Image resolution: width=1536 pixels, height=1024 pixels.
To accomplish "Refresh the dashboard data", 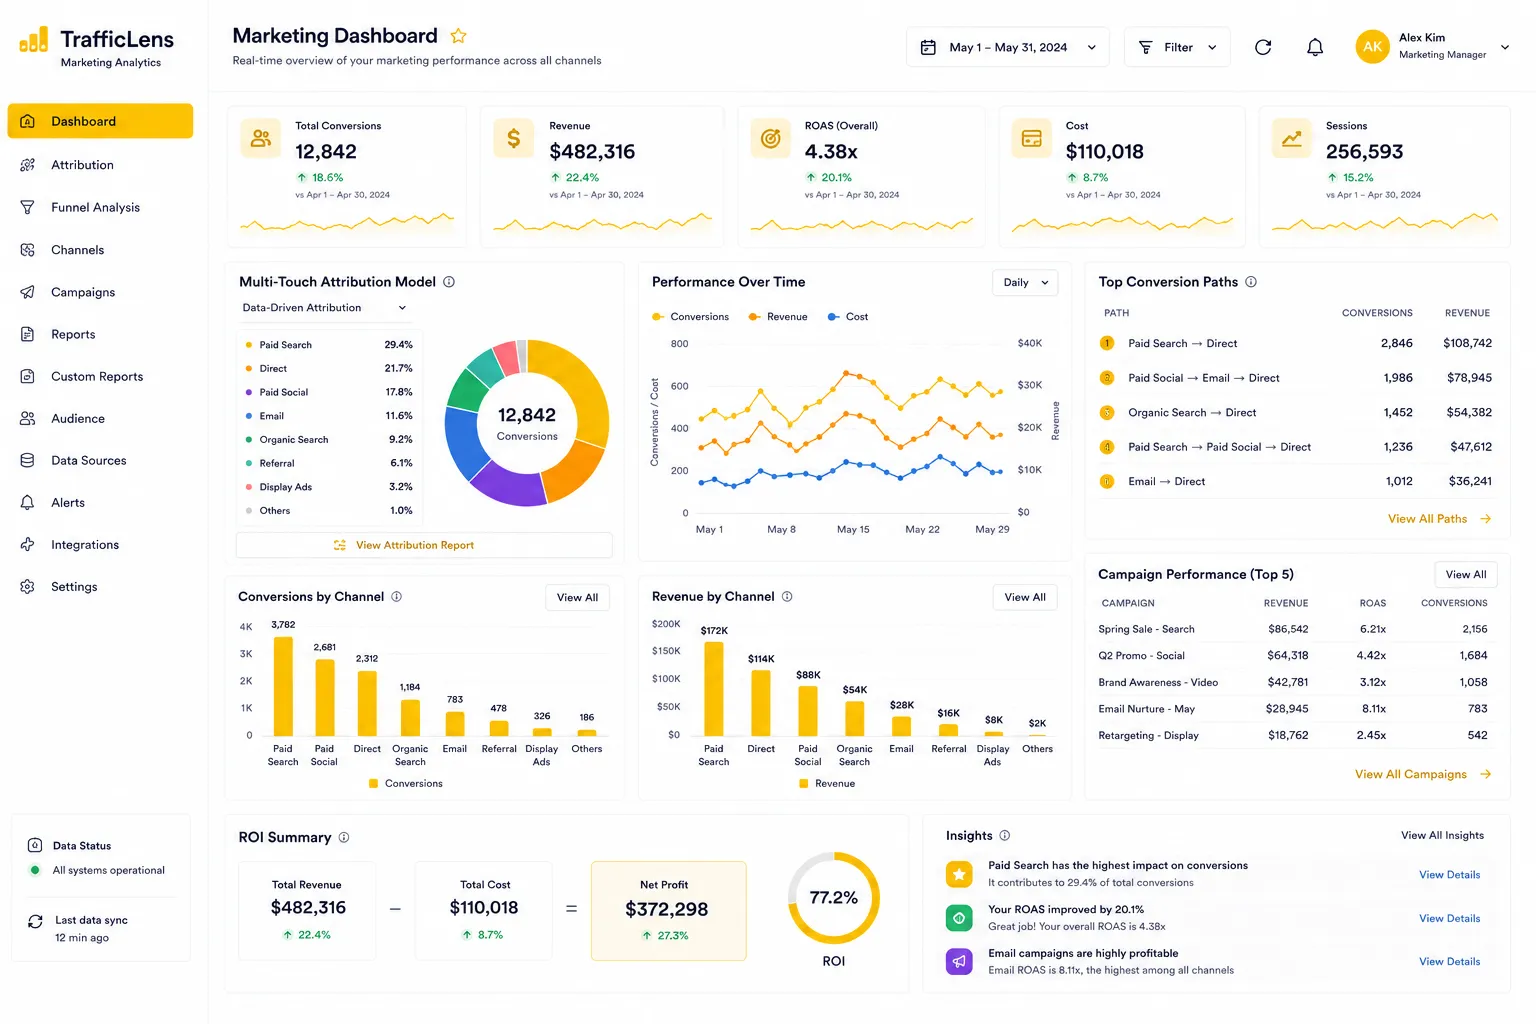I will (x=1263, y=47).
